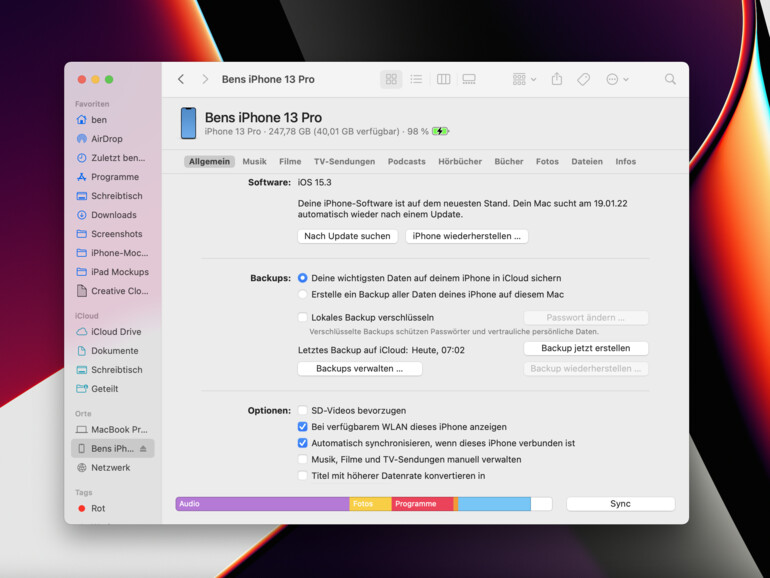Switch to the Dateien tab

pos(587,162)
